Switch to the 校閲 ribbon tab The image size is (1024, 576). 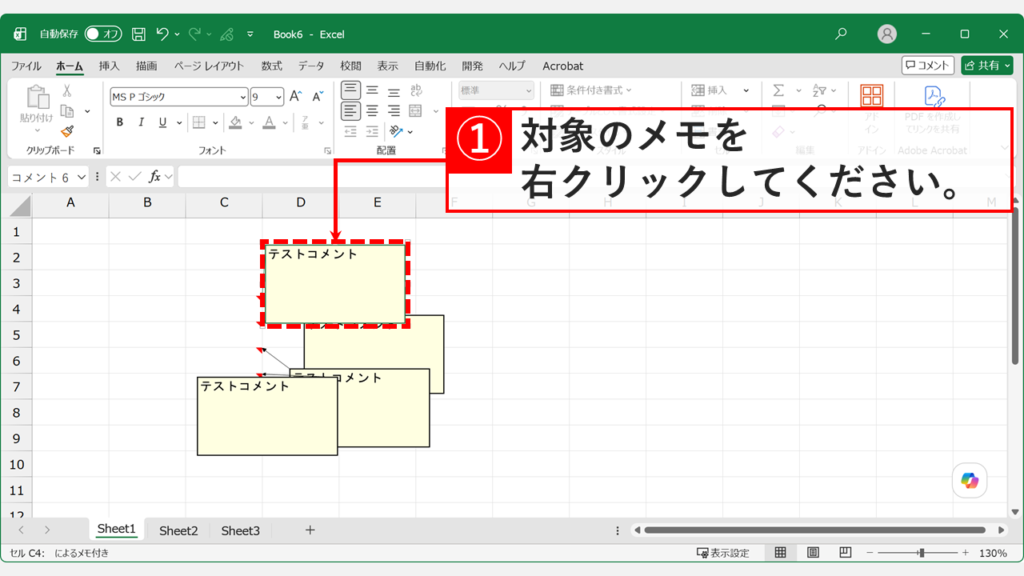351,66
